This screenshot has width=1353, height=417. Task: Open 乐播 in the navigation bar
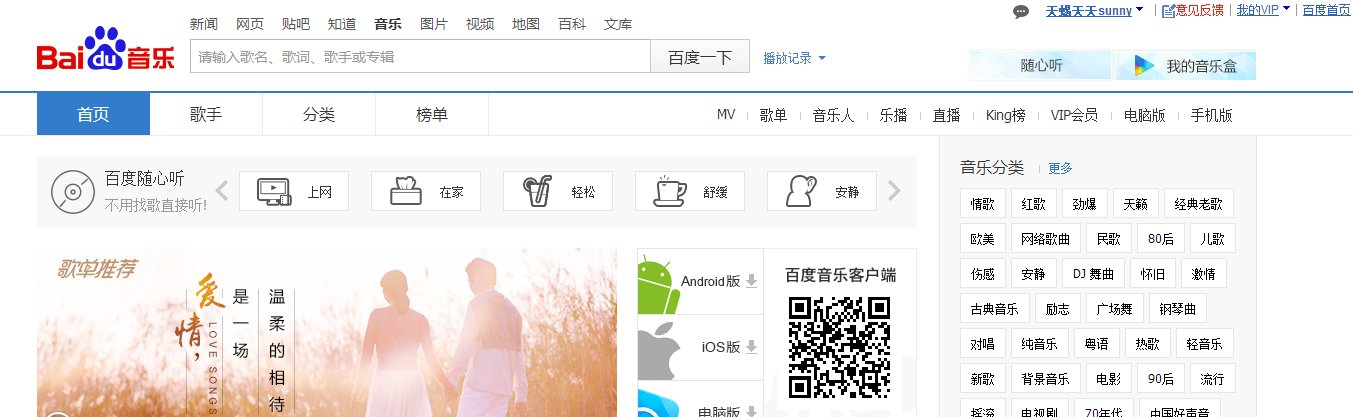click(x=893, y=115)
